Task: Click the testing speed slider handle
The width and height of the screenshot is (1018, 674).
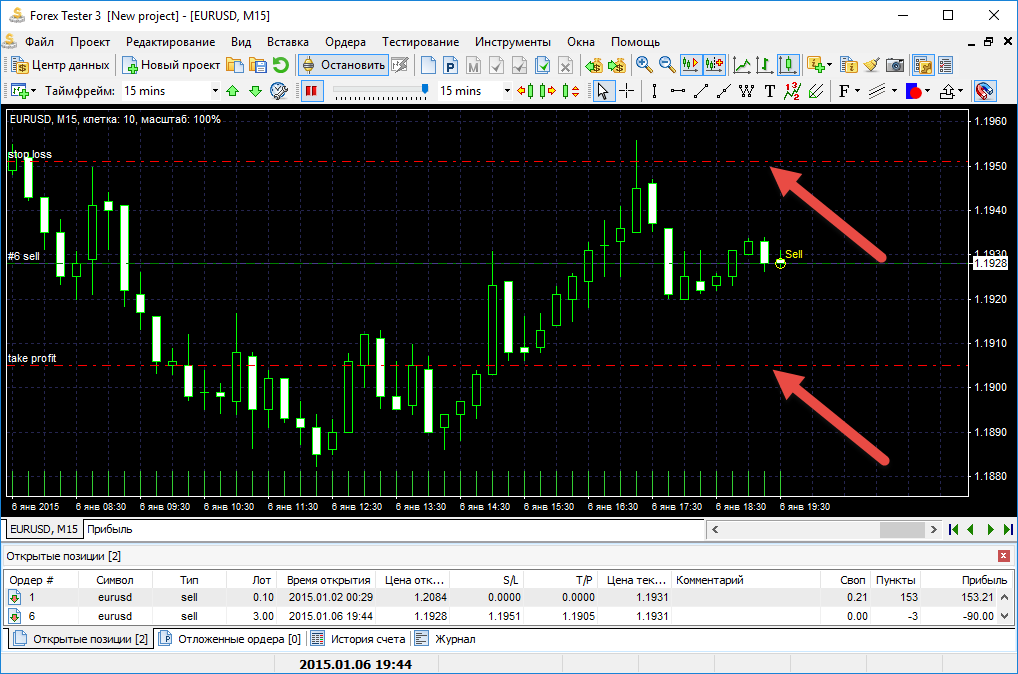Action: click(425, 90)
